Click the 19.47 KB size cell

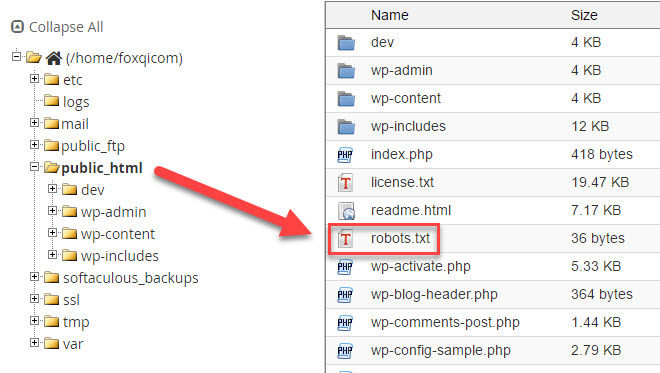[600, 182]
